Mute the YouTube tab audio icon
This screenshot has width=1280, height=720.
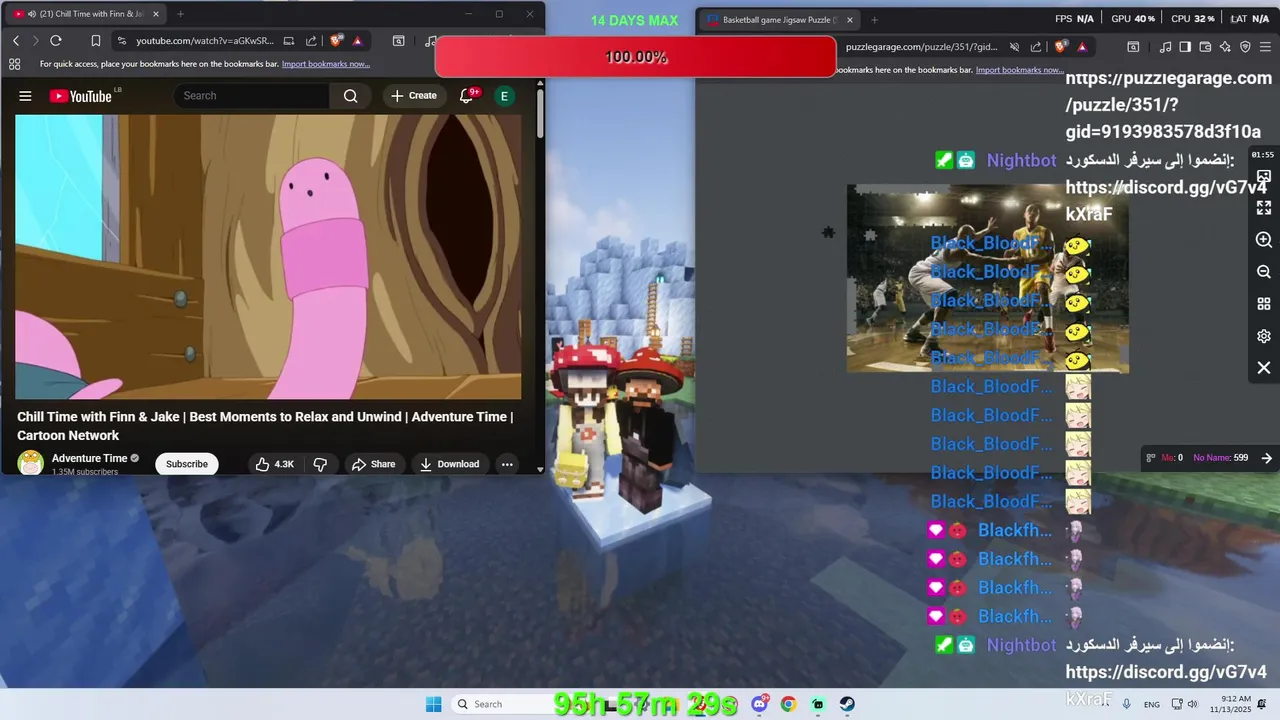pyautogui.click(x=31, y=14)
